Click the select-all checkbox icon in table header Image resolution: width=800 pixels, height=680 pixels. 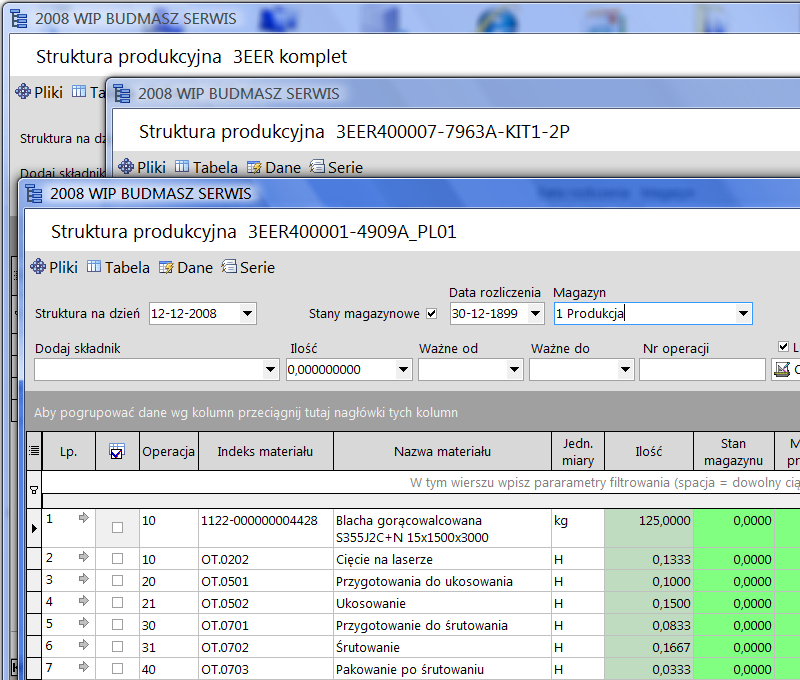(x=116, y=451)
